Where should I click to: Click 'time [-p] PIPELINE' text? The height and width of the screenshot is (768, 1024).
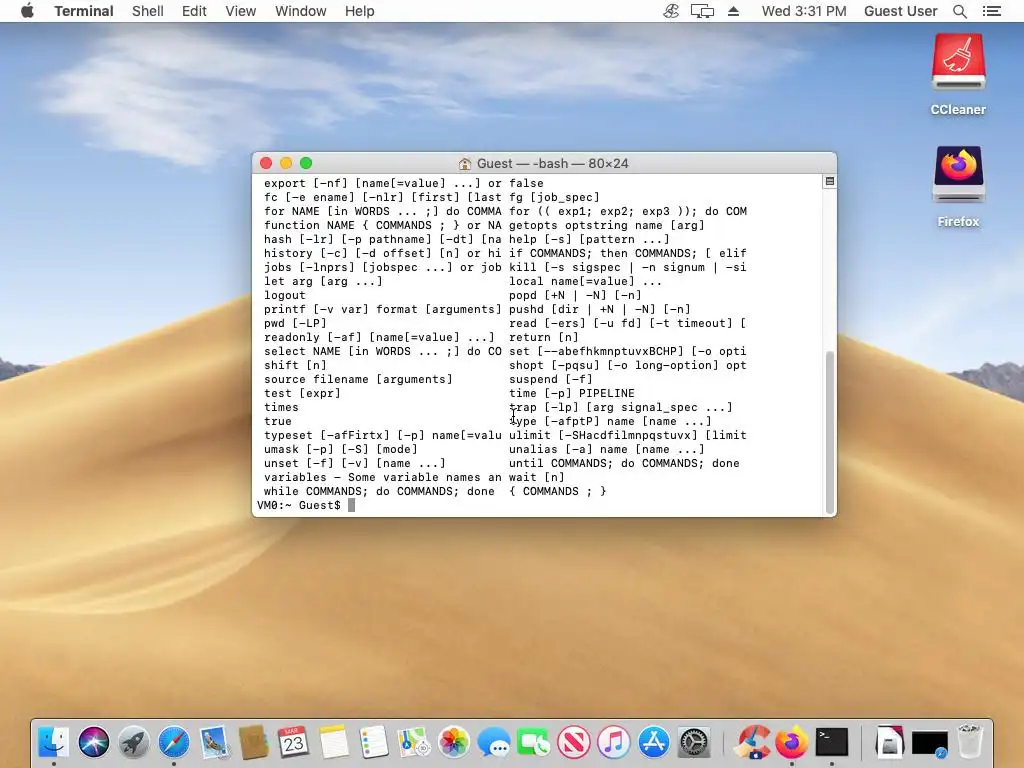click(x=571, y=393)
